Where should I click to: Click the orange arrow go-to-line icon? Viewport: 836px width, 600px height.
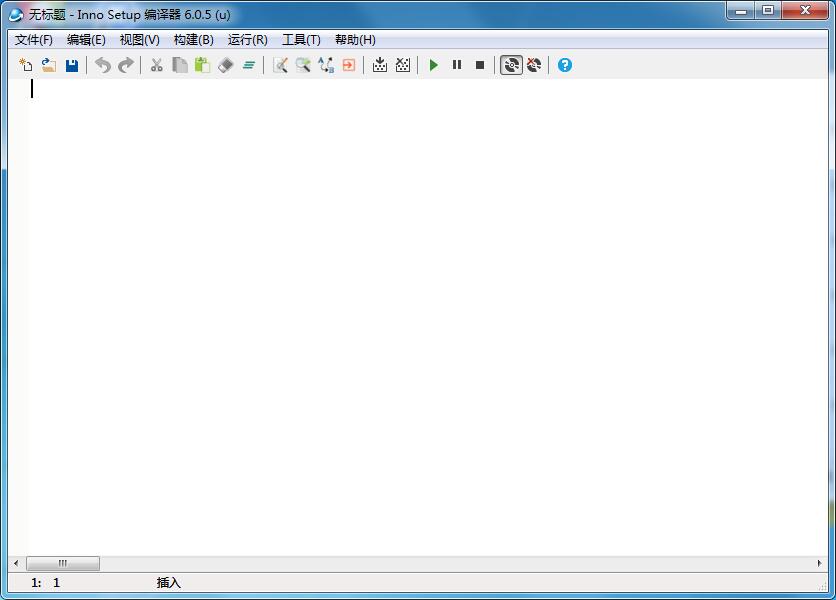[349, 65]
